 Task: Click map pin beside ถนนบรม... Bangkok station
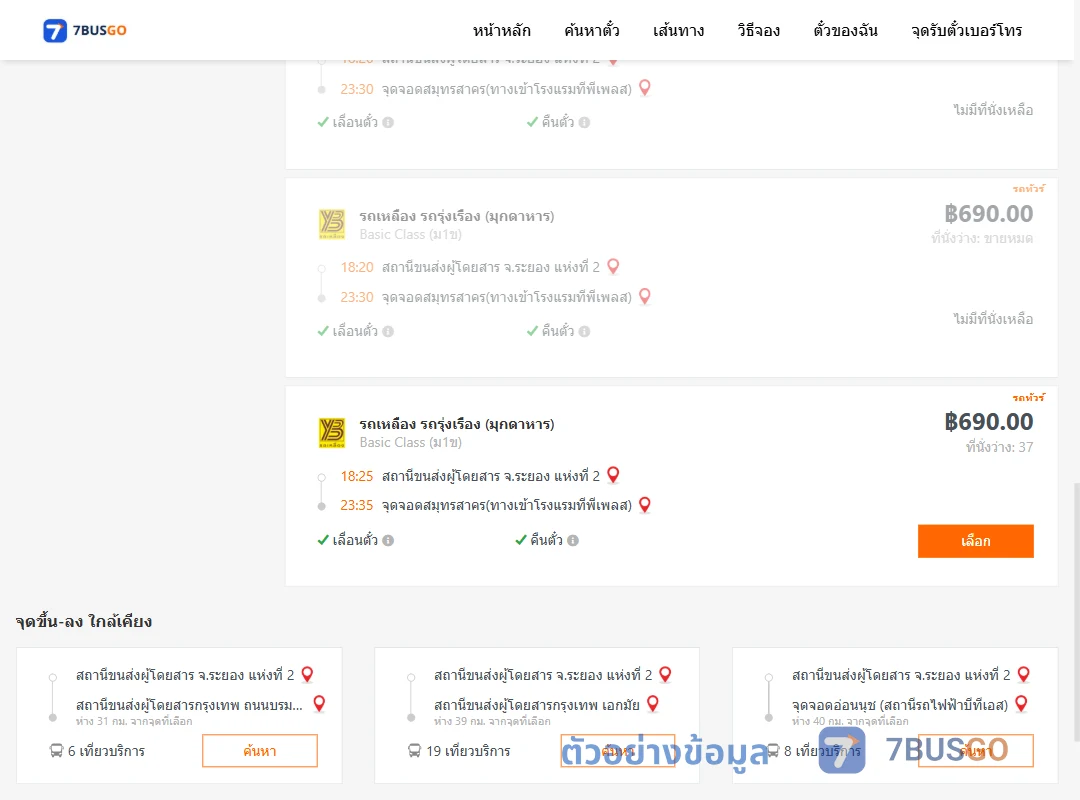pyautogui.click(x=319, y=704)
